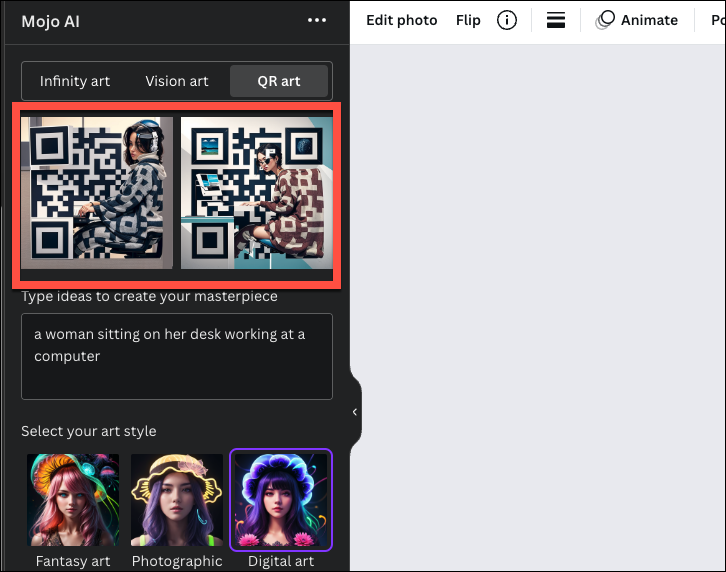
Task: Click the 'Mojo AI' panel title
Action: (50, 21)
